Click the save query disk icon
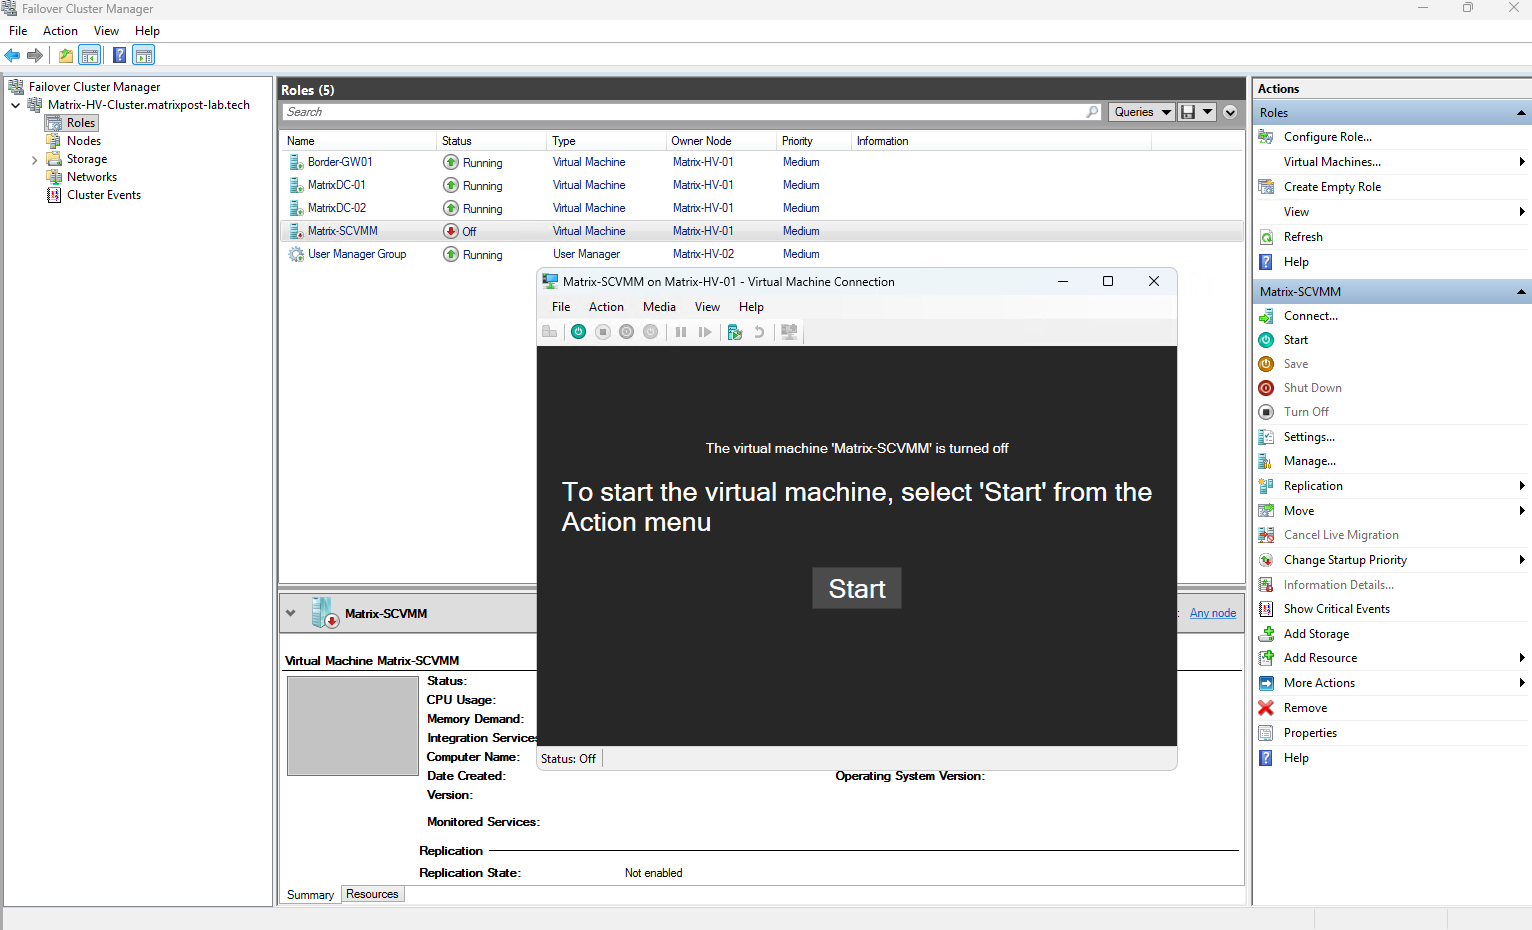This screenshot has width=1532, height=930. tap(1188, 112)
